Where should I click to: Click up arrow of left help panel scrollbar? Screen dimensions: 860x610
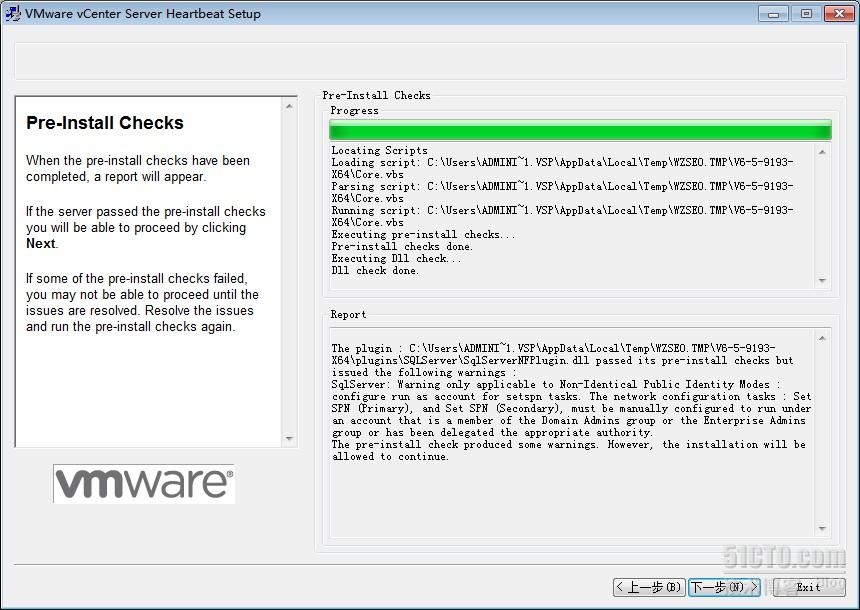tap(289, 106)
